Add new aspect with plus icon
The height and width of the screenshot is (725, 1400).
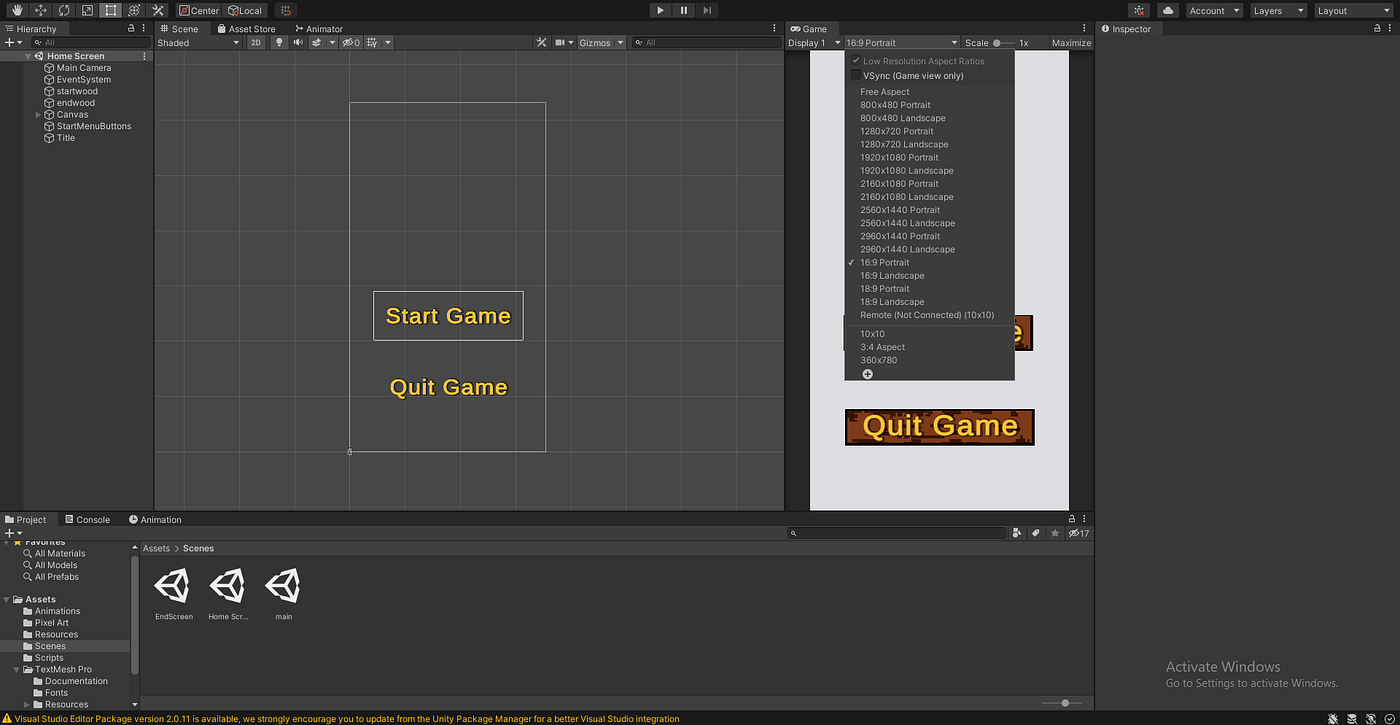[867, 374]
